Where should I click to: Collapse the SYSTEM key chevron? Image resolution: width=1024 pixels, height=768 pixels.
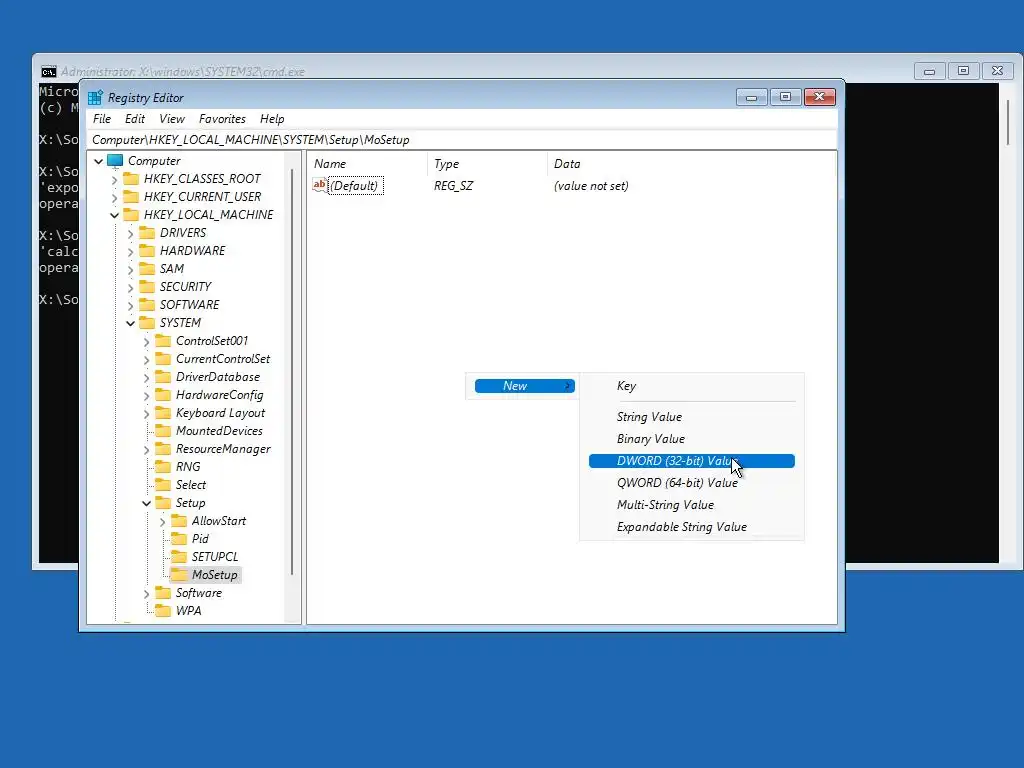[x=131, y=323]
